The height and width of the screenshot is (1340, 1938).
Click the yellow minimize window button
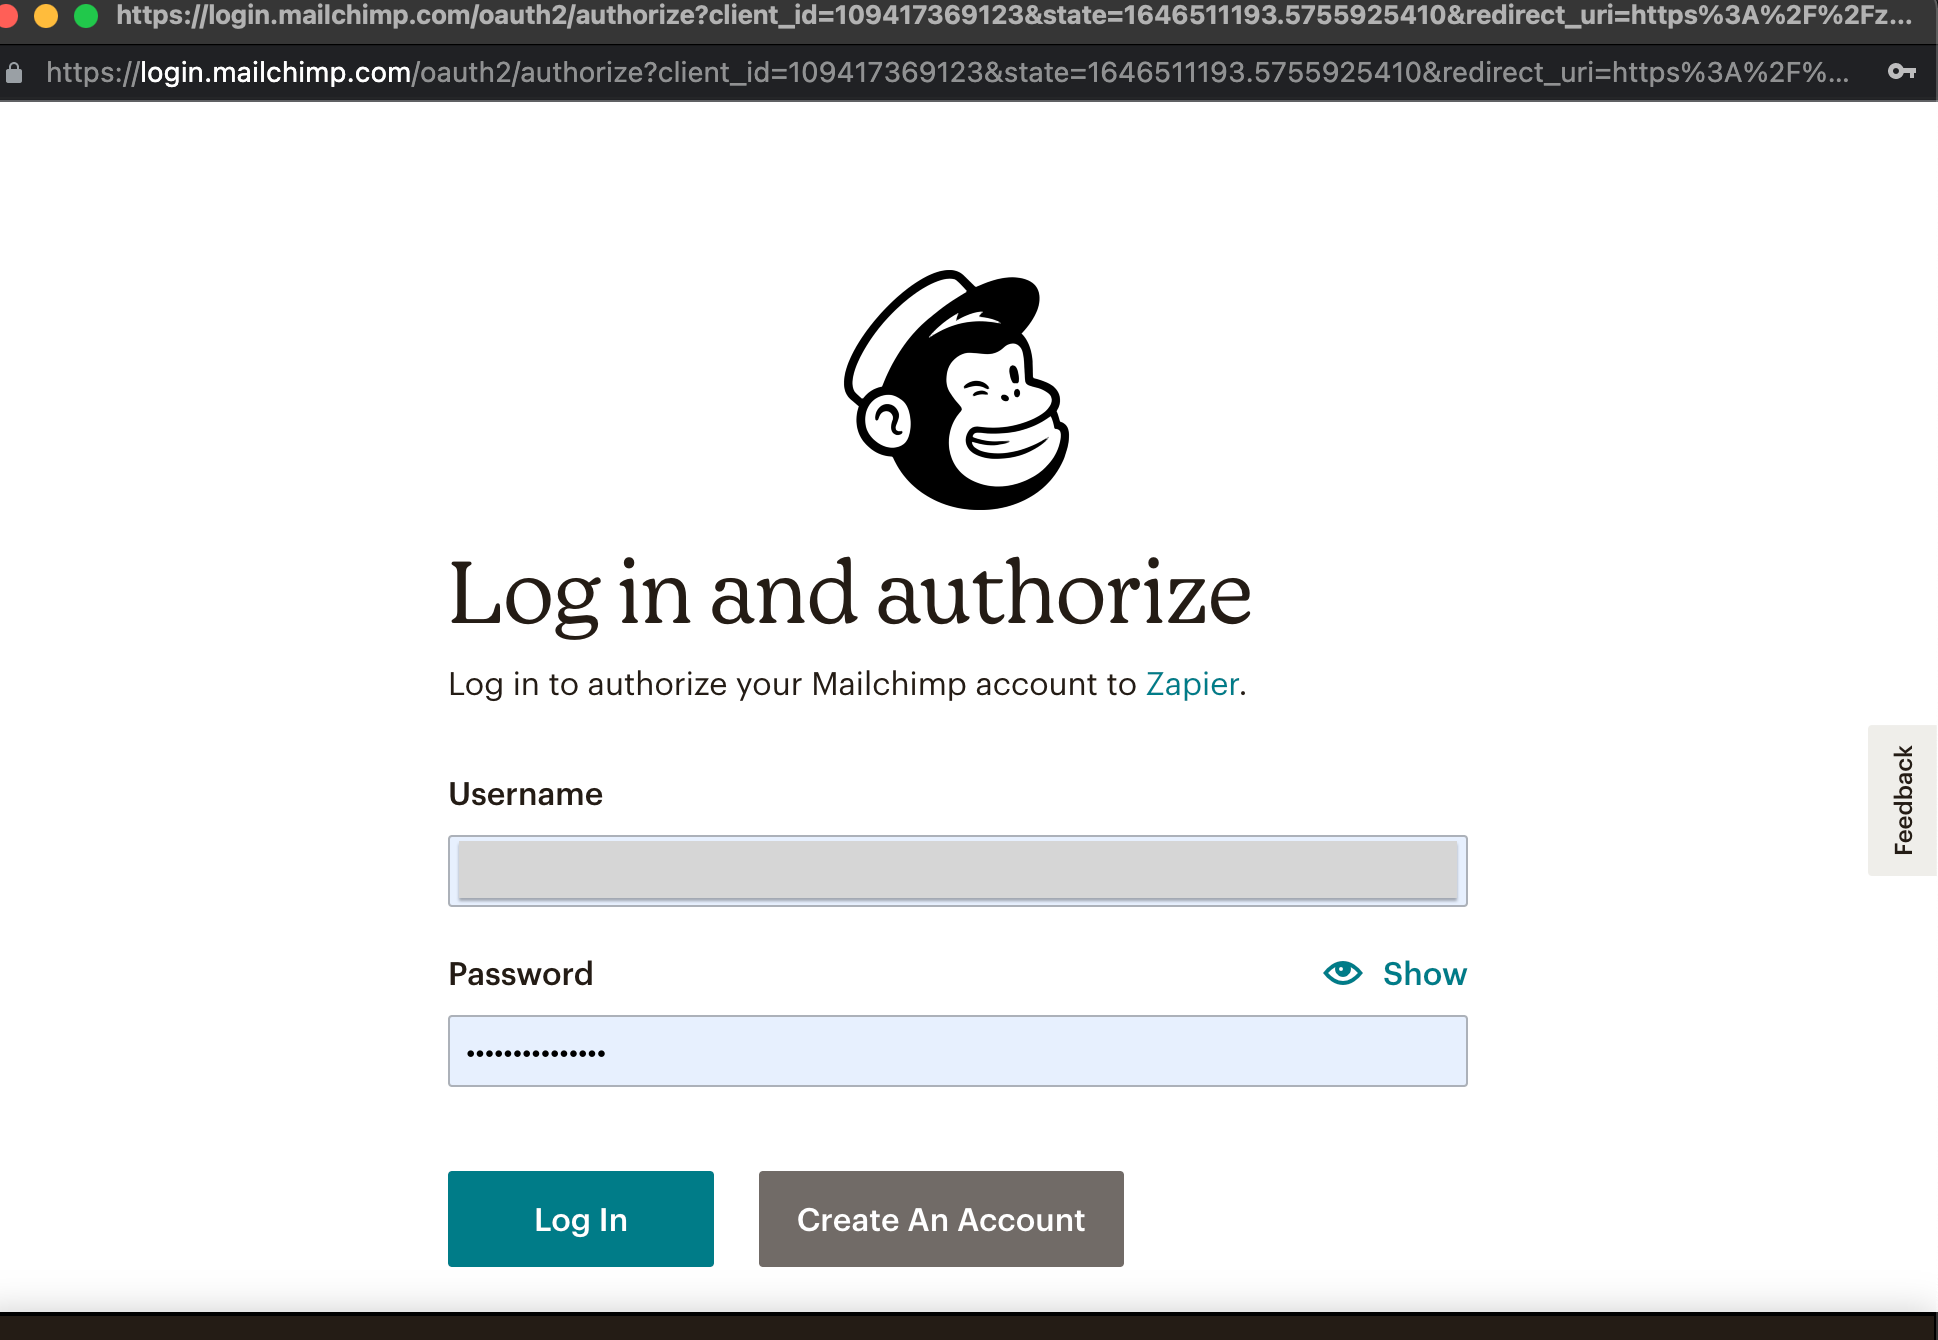(46, 15)
